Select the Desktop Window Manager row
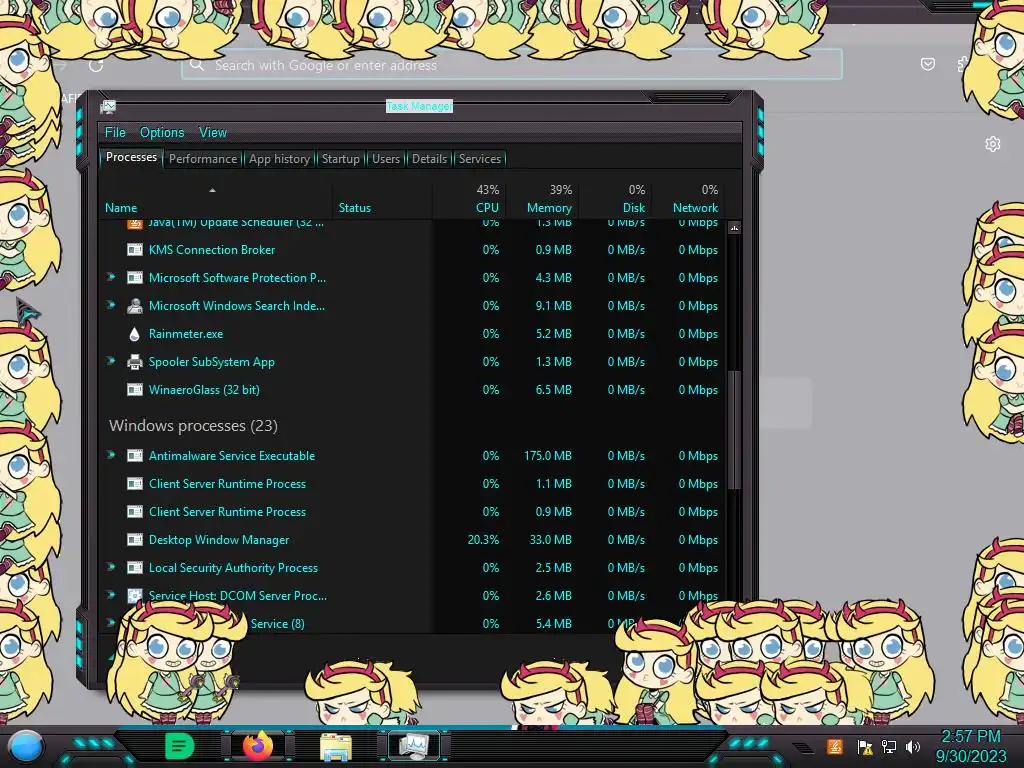Screen dimensions: 1024x768 [x=413, y=540]
